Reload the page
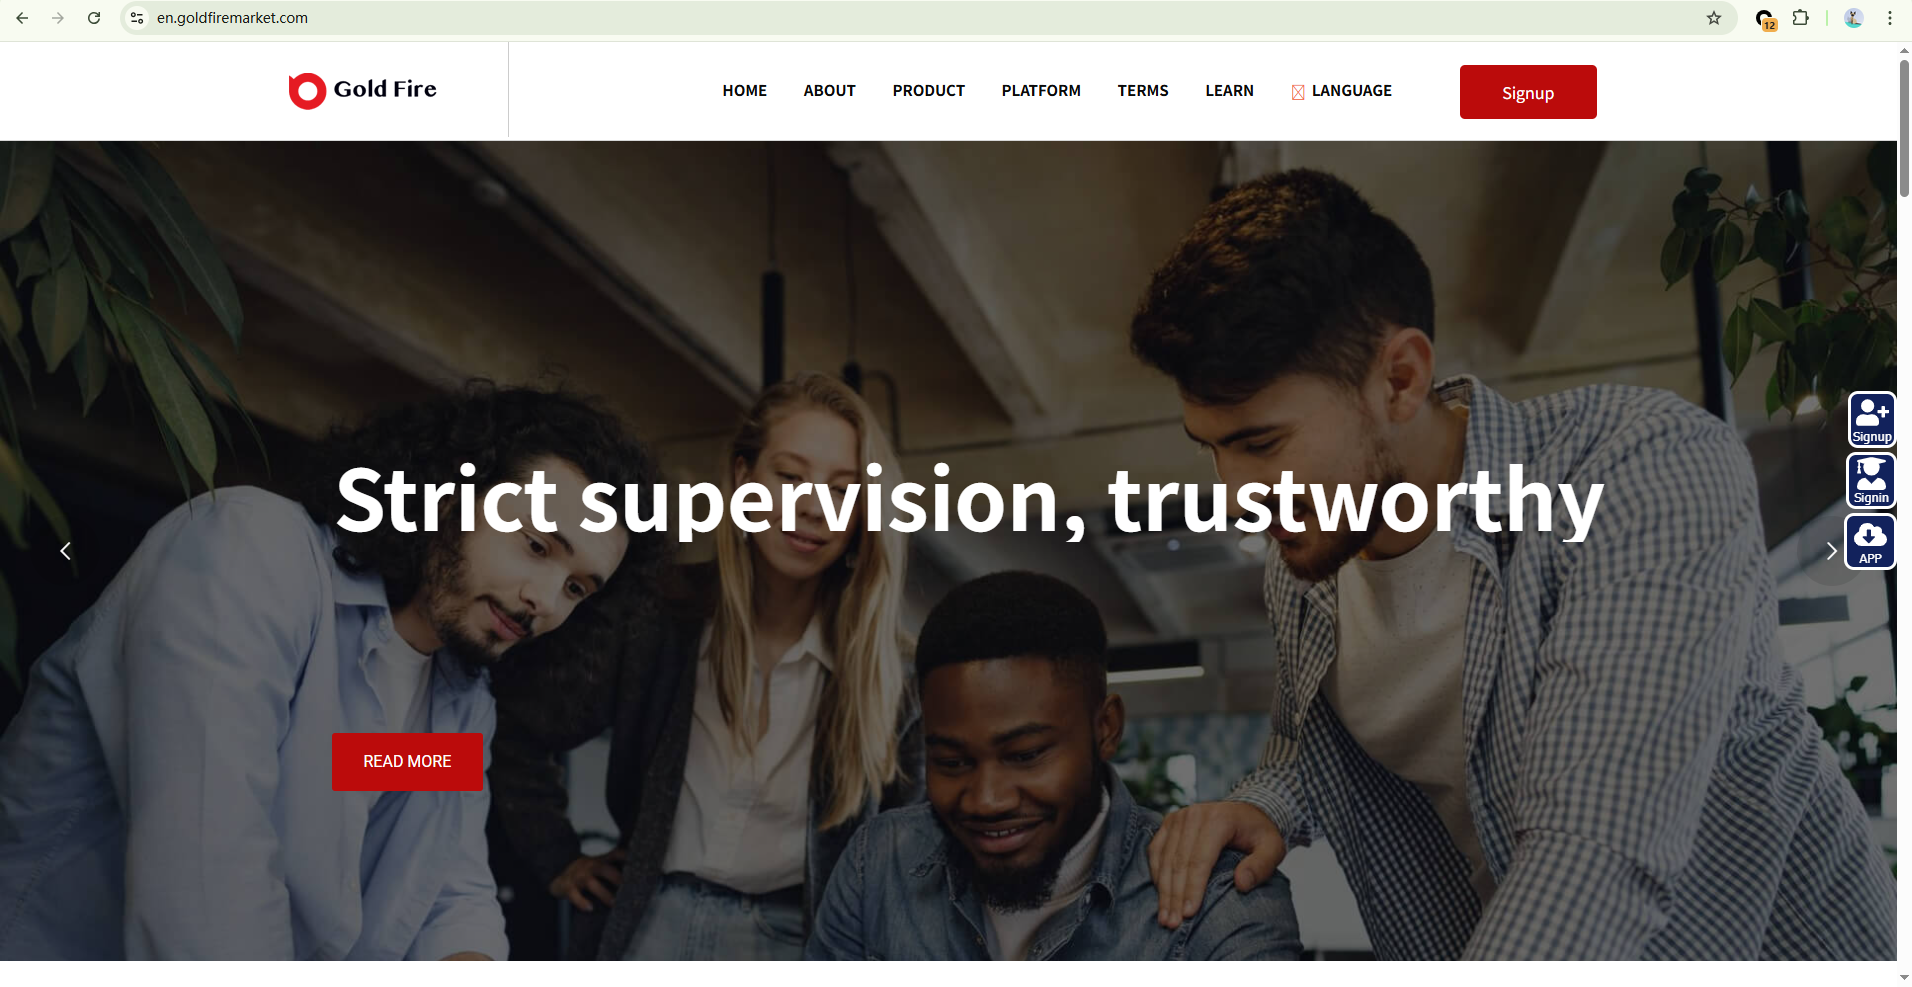 [94, 18]
